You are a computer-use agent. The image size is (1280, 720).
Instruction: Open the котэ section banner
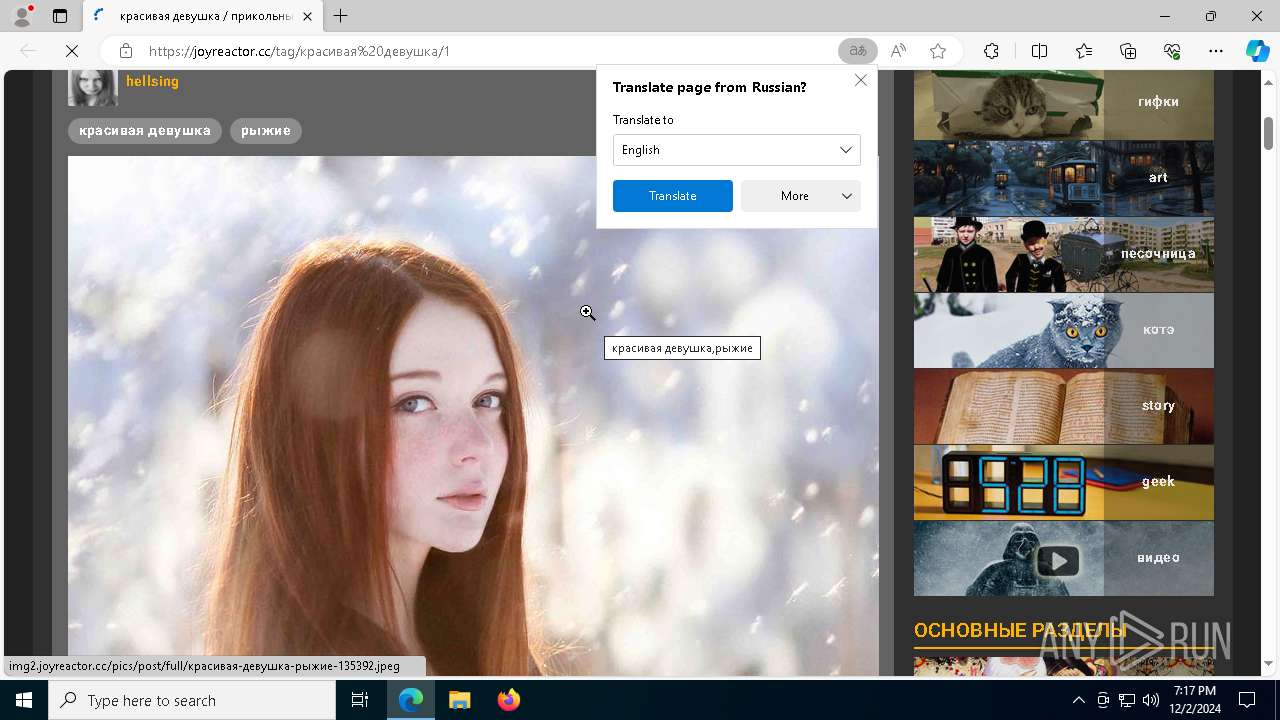(x=1064, y=330)
